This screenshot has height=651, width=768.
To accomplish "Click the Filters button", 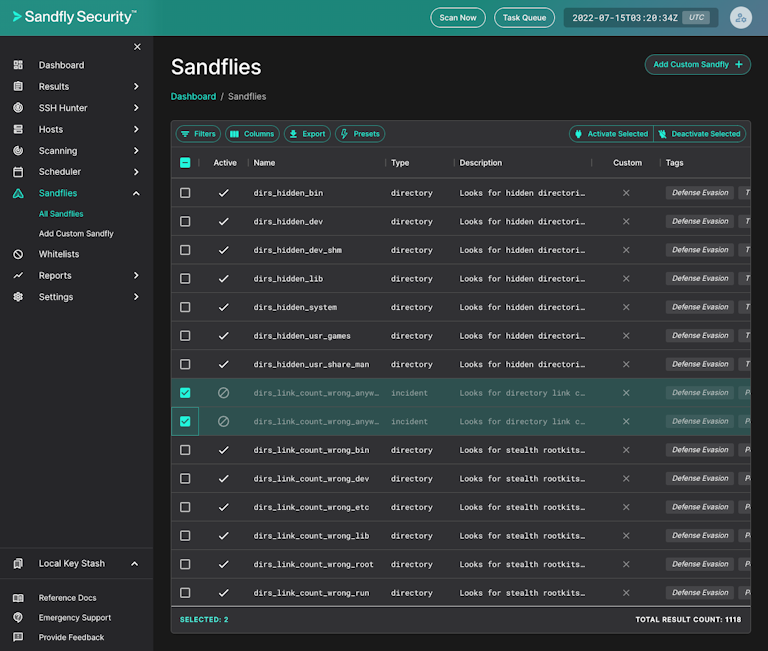I will pos(198,134).
